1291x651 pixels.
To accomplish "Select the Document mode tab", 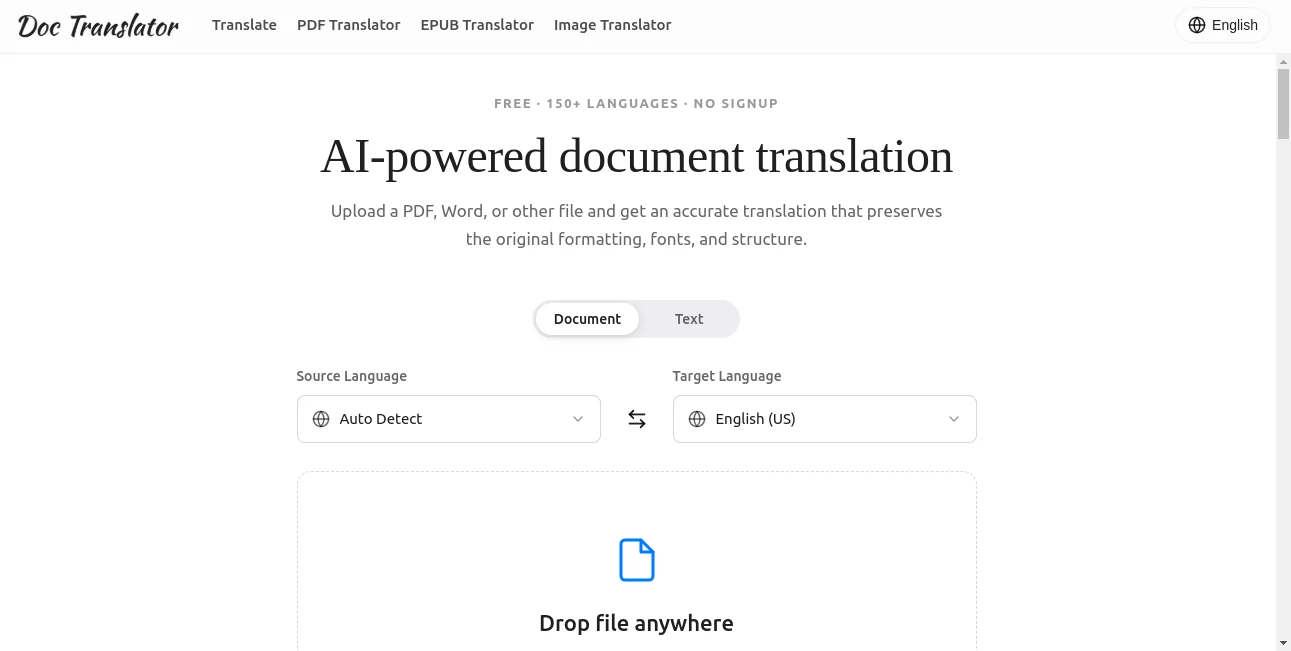I will (587, 319).
